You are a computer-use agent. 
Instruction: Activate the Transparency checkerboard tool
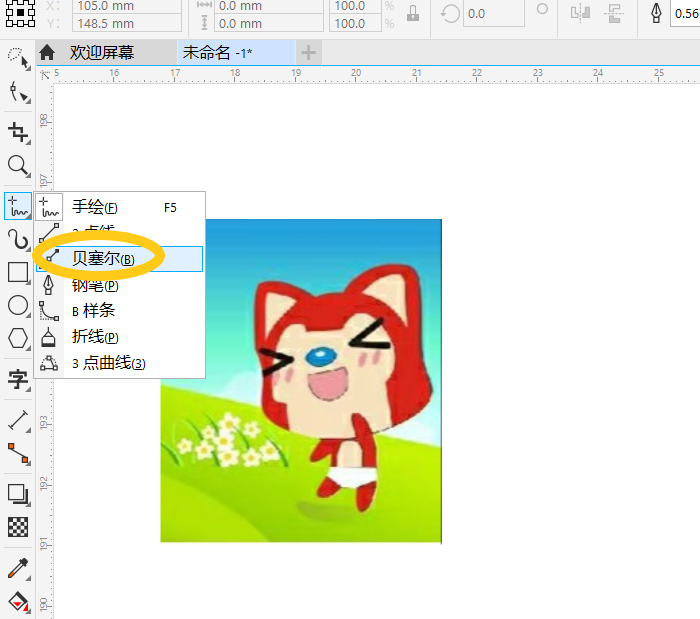(18, 526)
